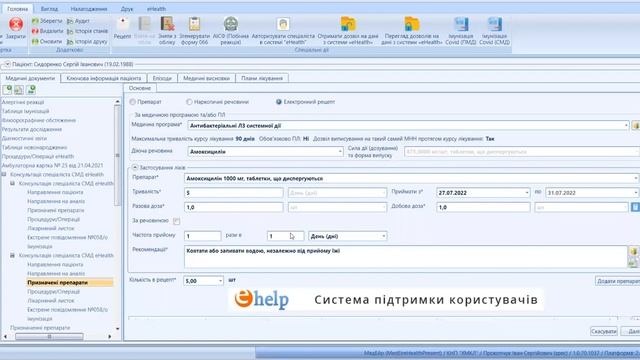
Task: Open the Кількість в рецепт 5,00 dropdown
Action: pyautogui.click(x=220, y=281)
